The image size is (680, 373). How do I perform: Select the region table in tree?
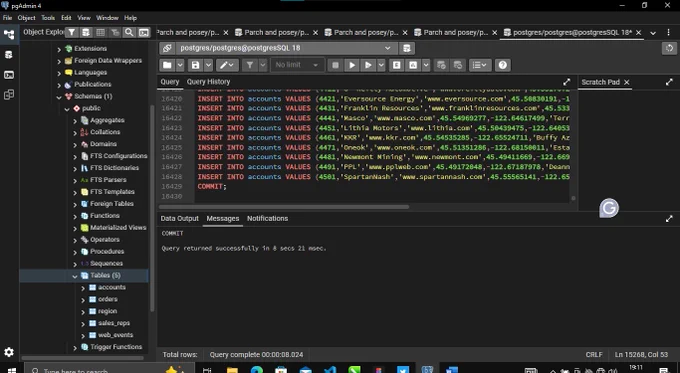[107, 311]
